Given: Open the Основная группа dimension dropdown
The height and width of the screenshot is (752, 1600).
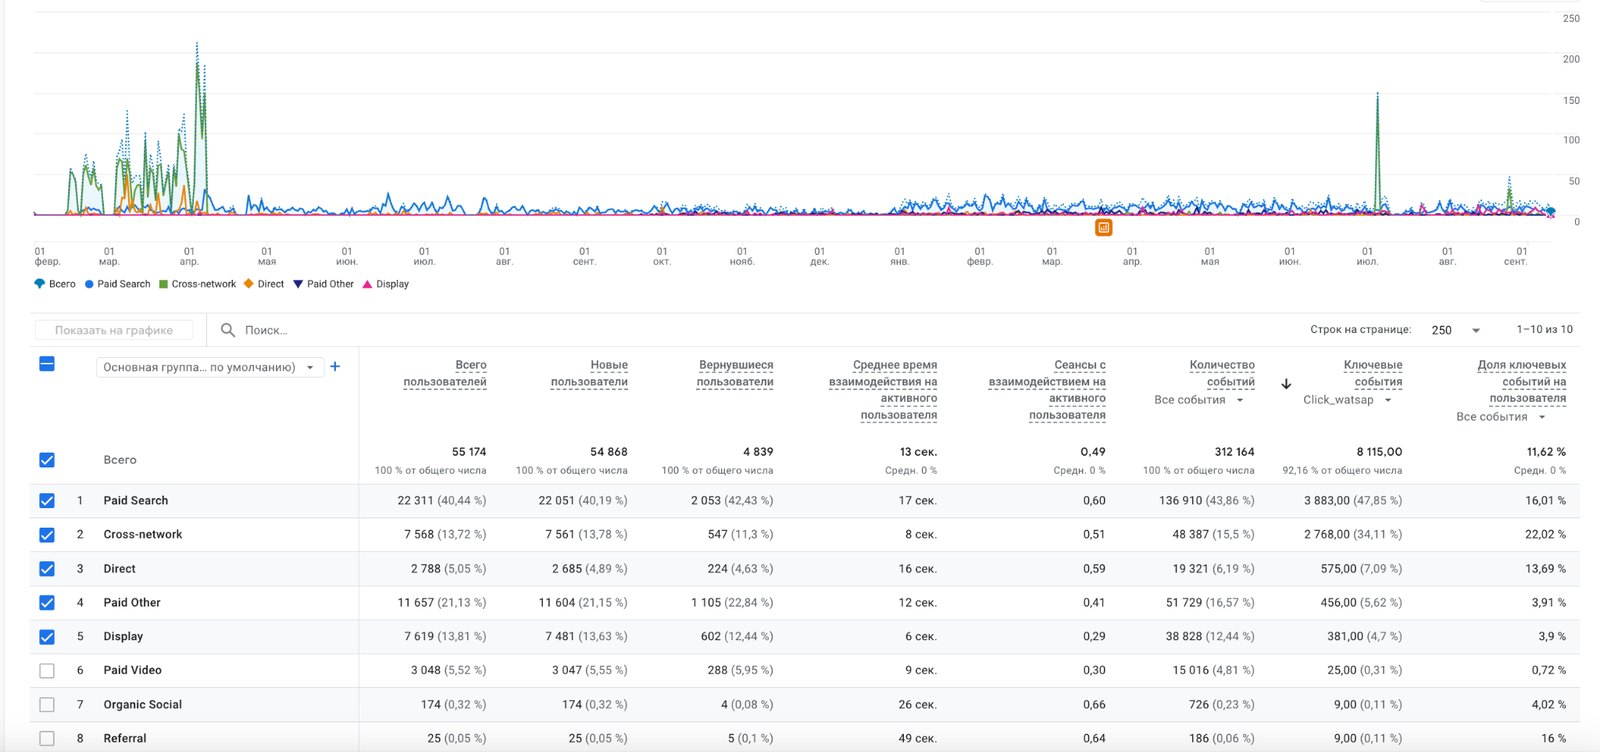Looking at the screenshot, I should (210, 367).
